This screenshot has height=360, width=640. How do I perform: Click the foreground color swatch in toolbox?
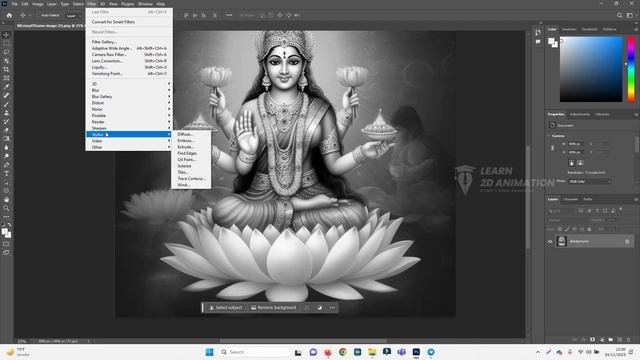click(x=4, y=231)
